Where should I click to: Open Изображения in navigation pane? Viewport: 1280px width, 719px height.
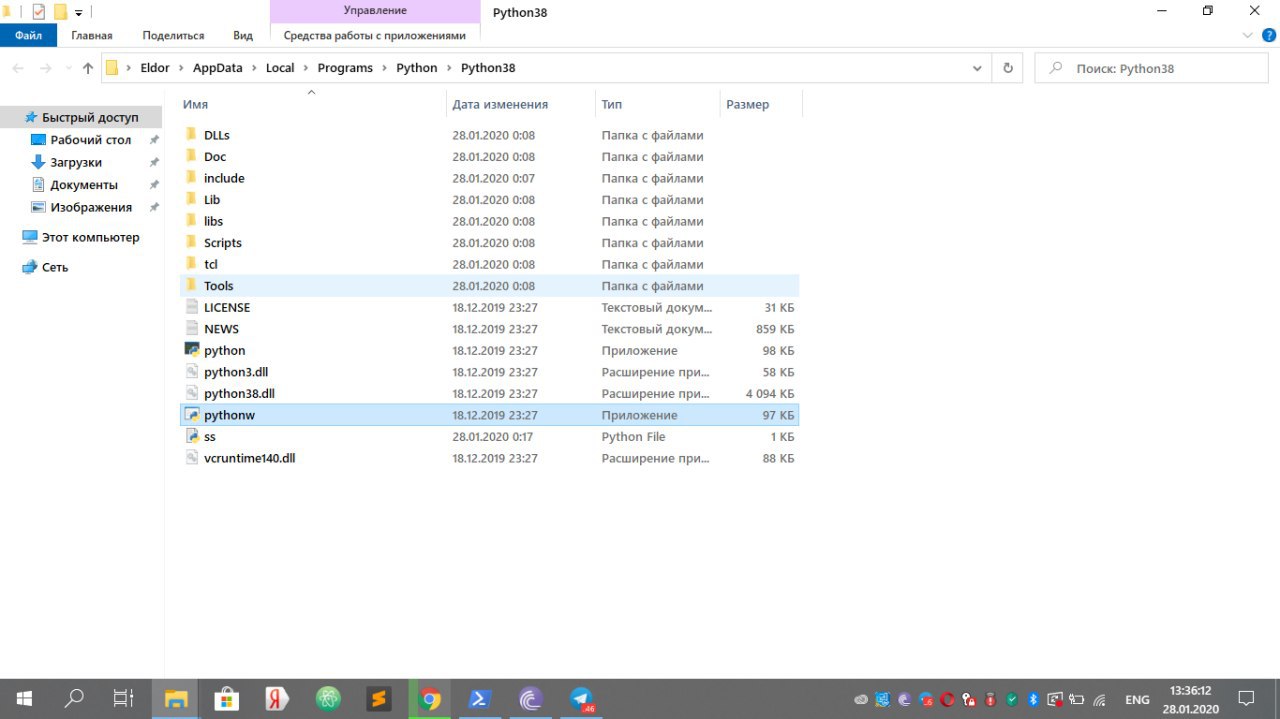pyautogui.click(x=90, y=207)
